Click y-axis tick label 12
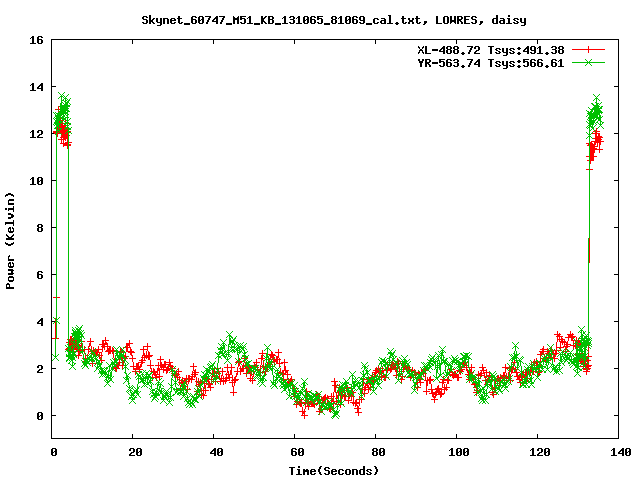This screenshot has width=640, height=480. (x=36, y=134)
